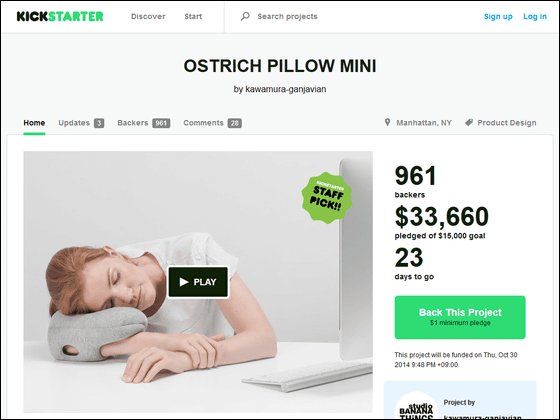Screen dimensions: 560x420
Task: Open the Discover menu
Action: coord(148,16)
